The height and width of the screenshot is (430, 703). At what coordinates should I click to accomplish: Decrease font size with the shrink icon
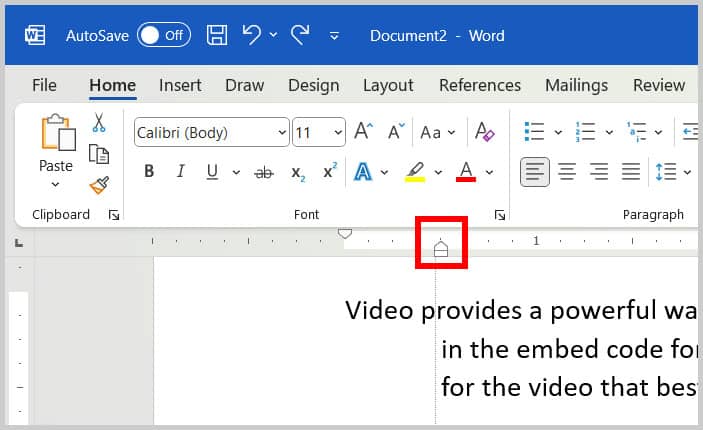coord(396,131)
